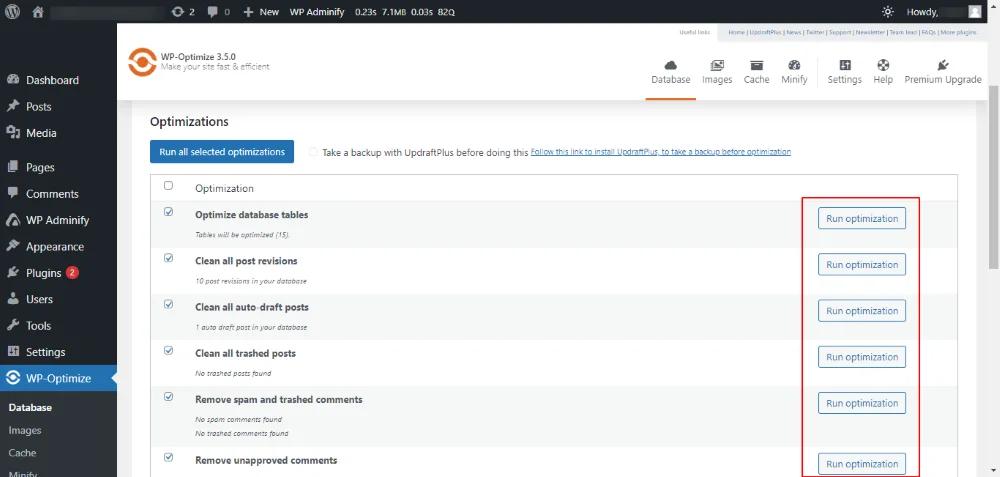Click text "Tables will be optimized (15)."
Viewport: 1000px width, 477px height.
pyautogui.click(x=242, y=235)
